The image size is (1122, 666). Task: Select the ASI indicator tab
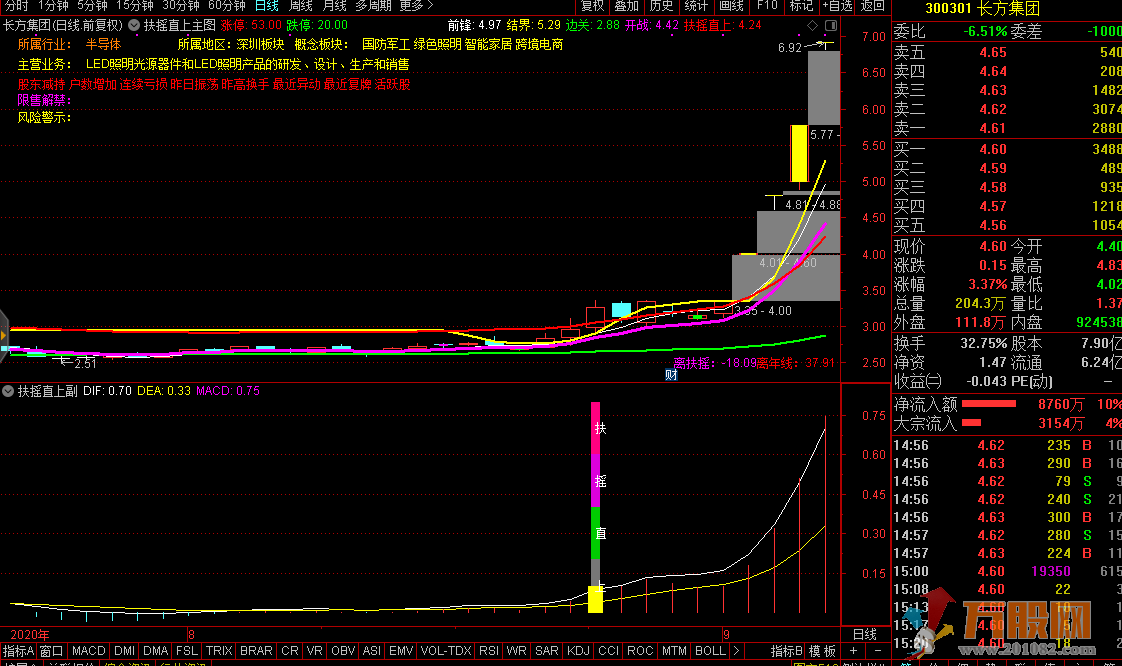point(371,651)
